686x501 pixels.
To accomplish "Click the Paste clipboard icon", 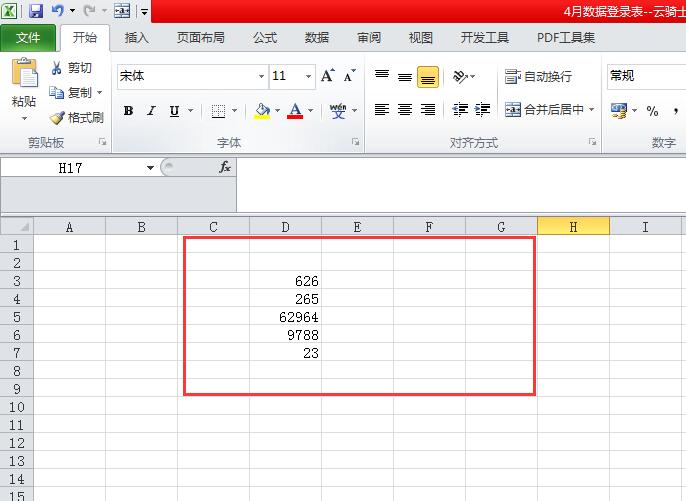I will coord(24,72).
